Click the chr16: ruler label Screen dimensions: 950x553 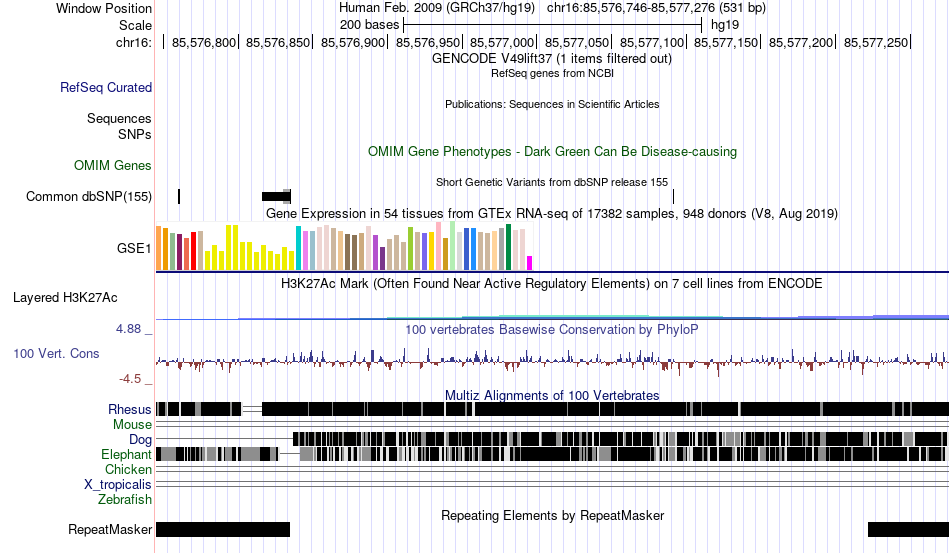(x=134, y=42)
